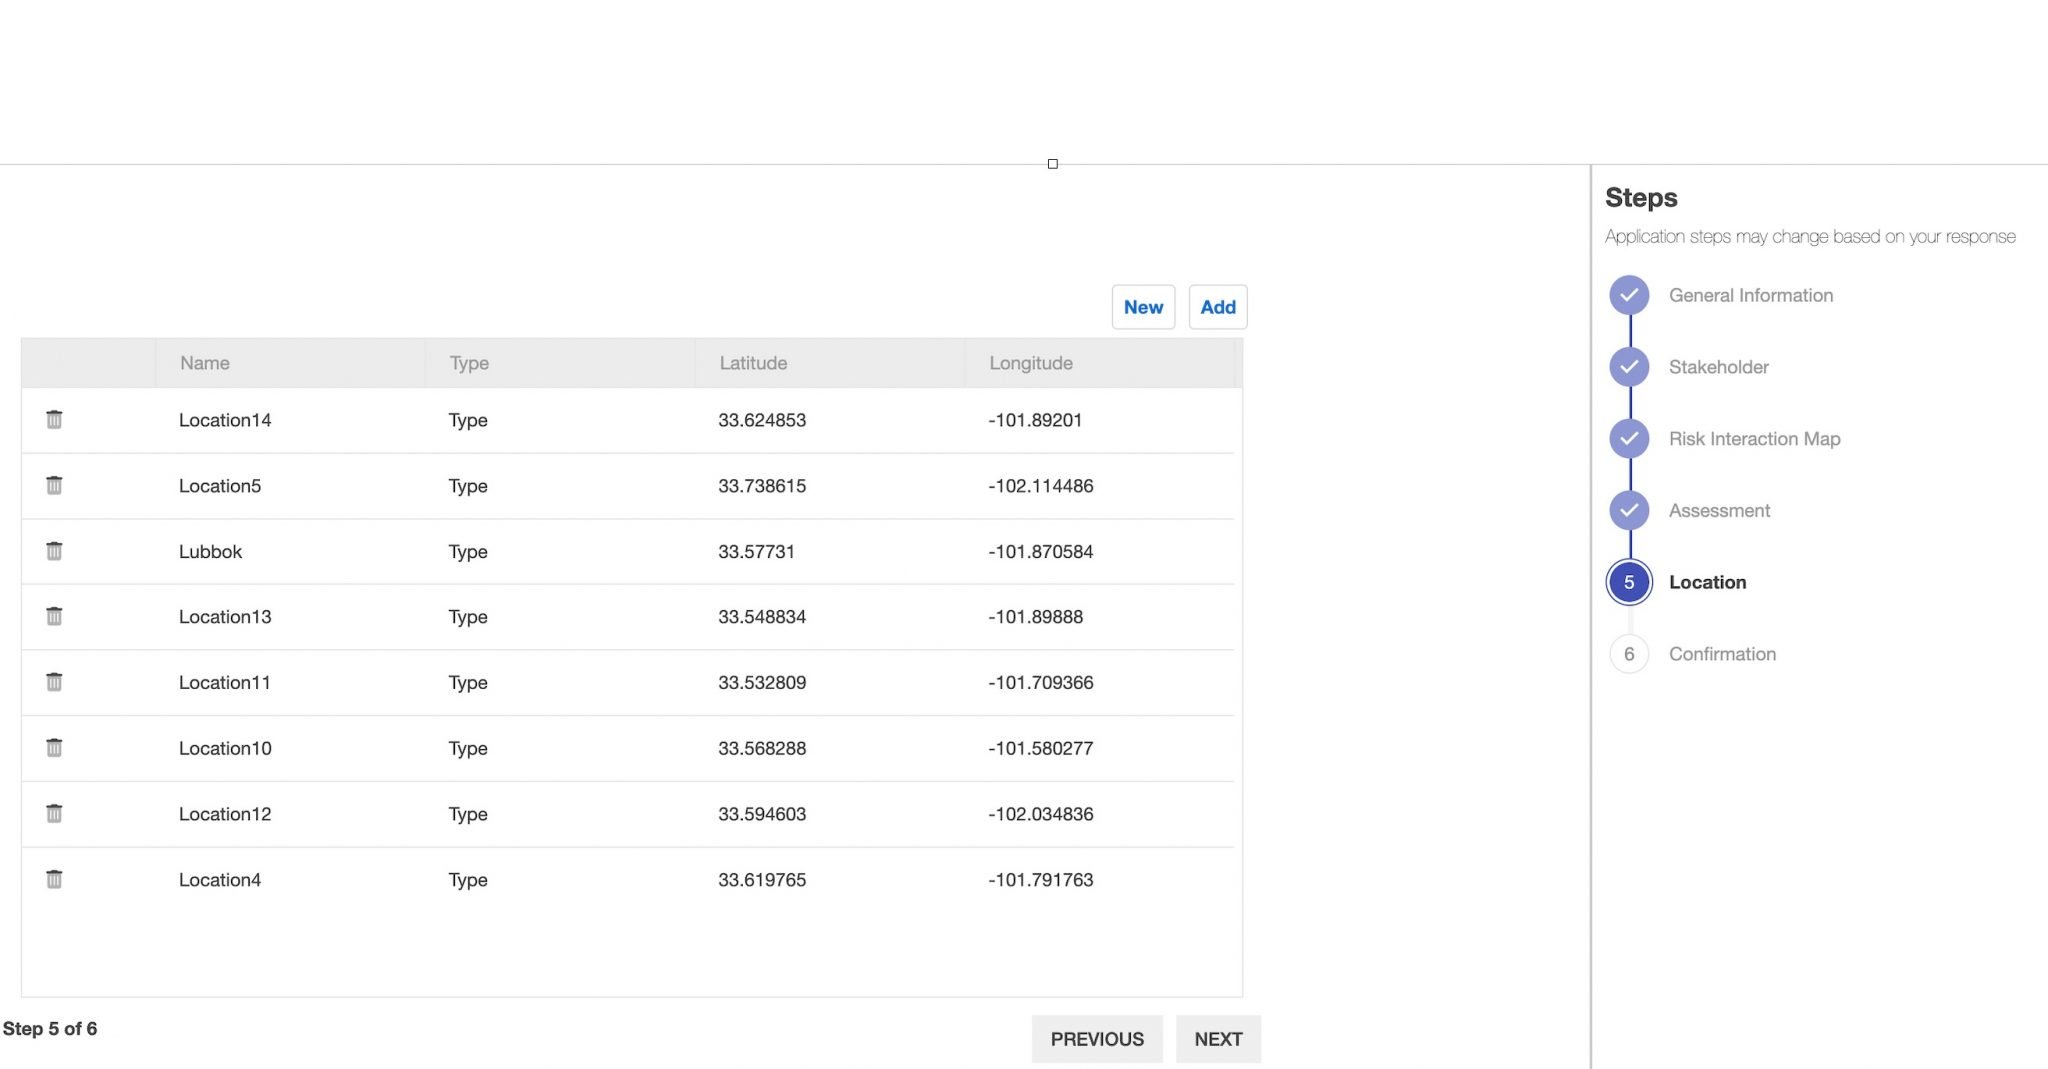Select the Location5 name cell
The width and height of the screenshot is (2048, 1069).
click(x=220, y=486)
